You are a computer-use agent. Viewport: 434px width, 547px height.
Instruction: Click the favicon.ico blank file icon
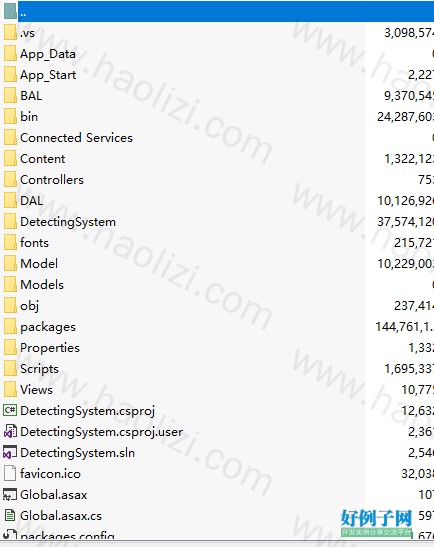(10, 473)
